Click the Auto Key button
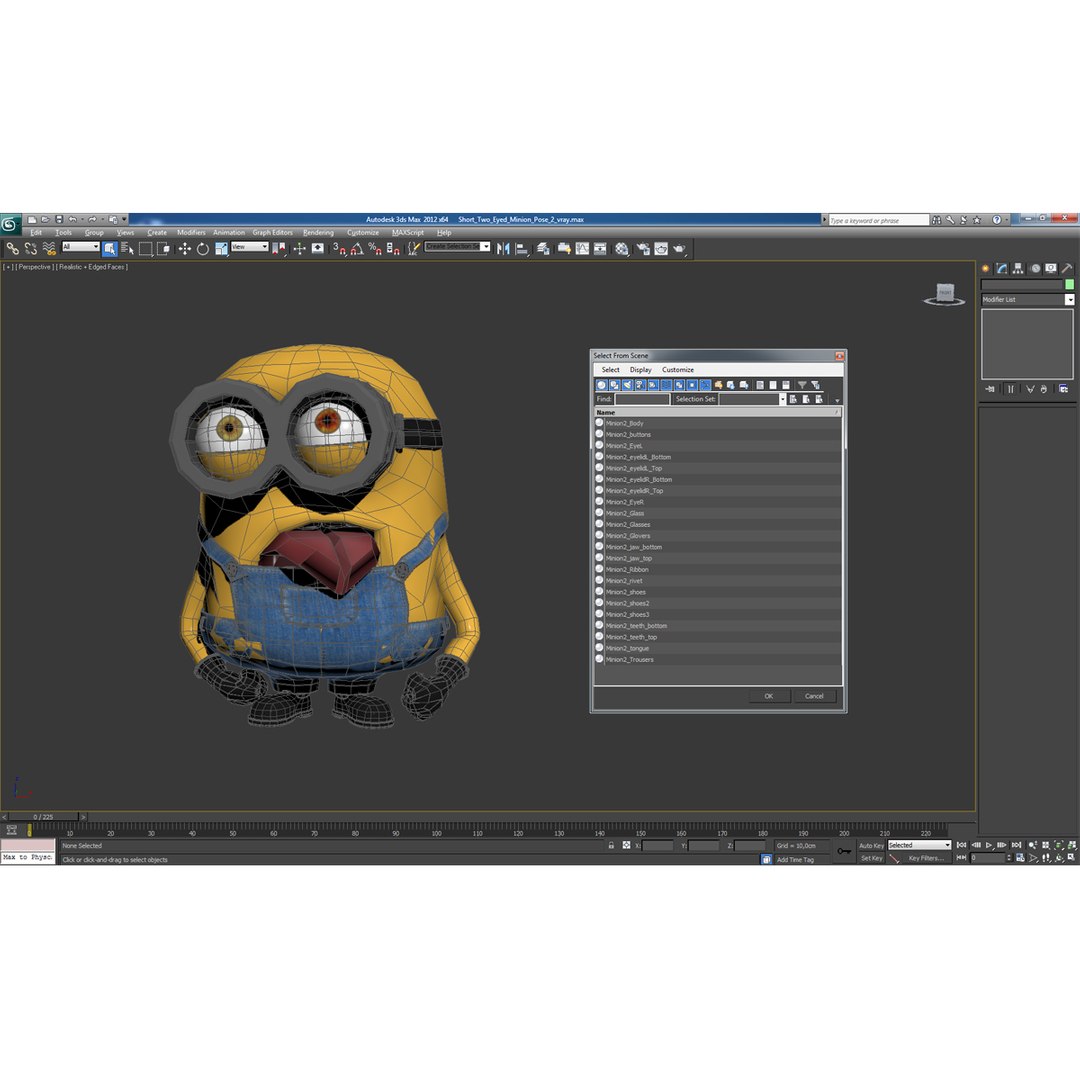Screen dimensions: 1080x1080 [871, 845]
